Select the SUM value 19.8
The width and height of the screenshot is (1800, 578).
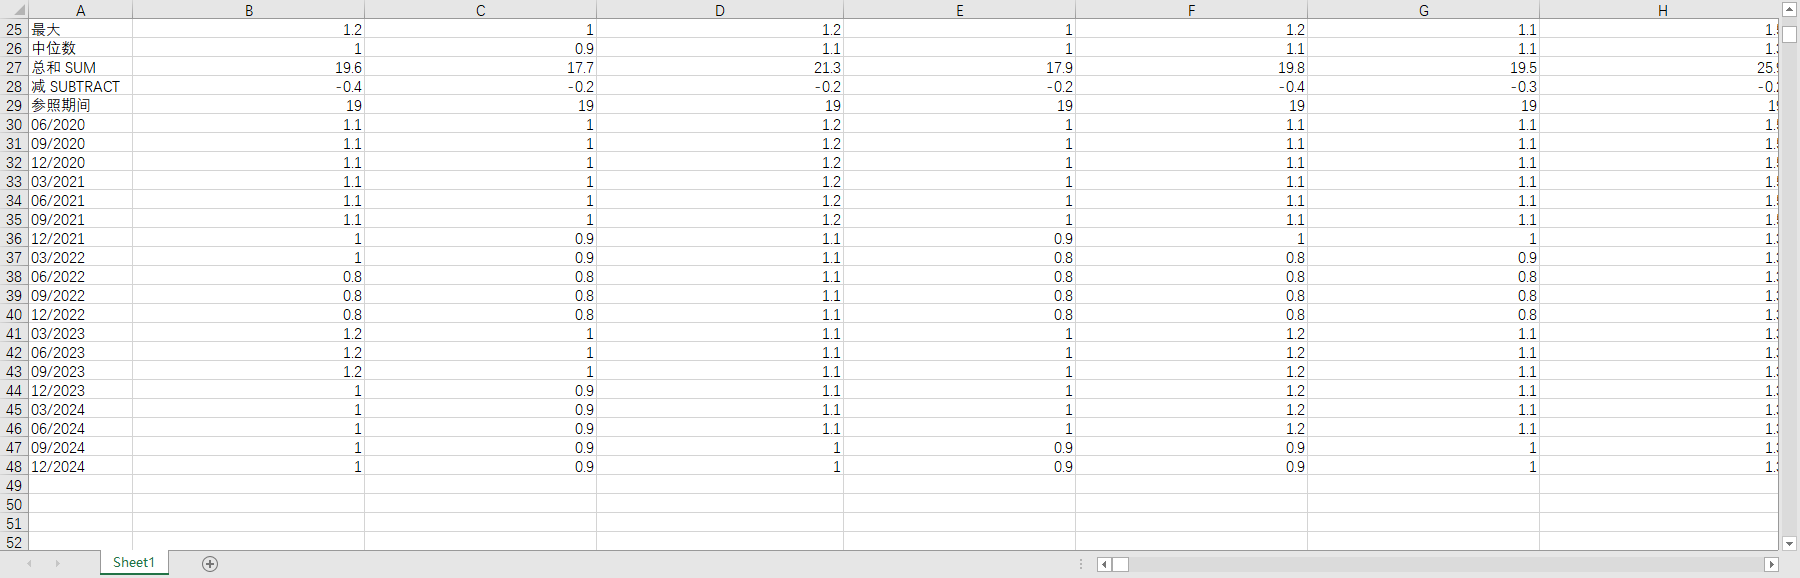[x=1192, y=68]
